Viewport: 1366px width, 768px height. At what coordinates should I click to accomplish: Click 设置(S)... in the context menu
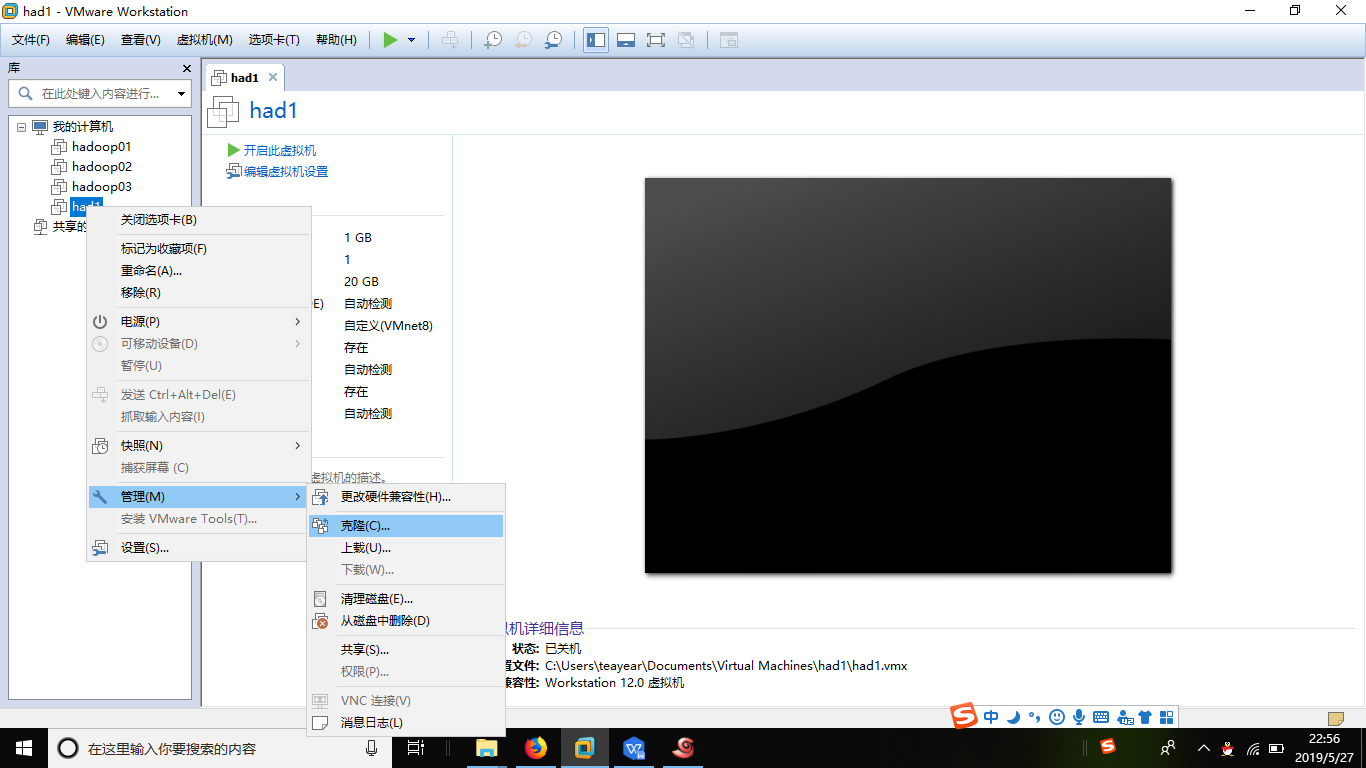click(199, 548)
